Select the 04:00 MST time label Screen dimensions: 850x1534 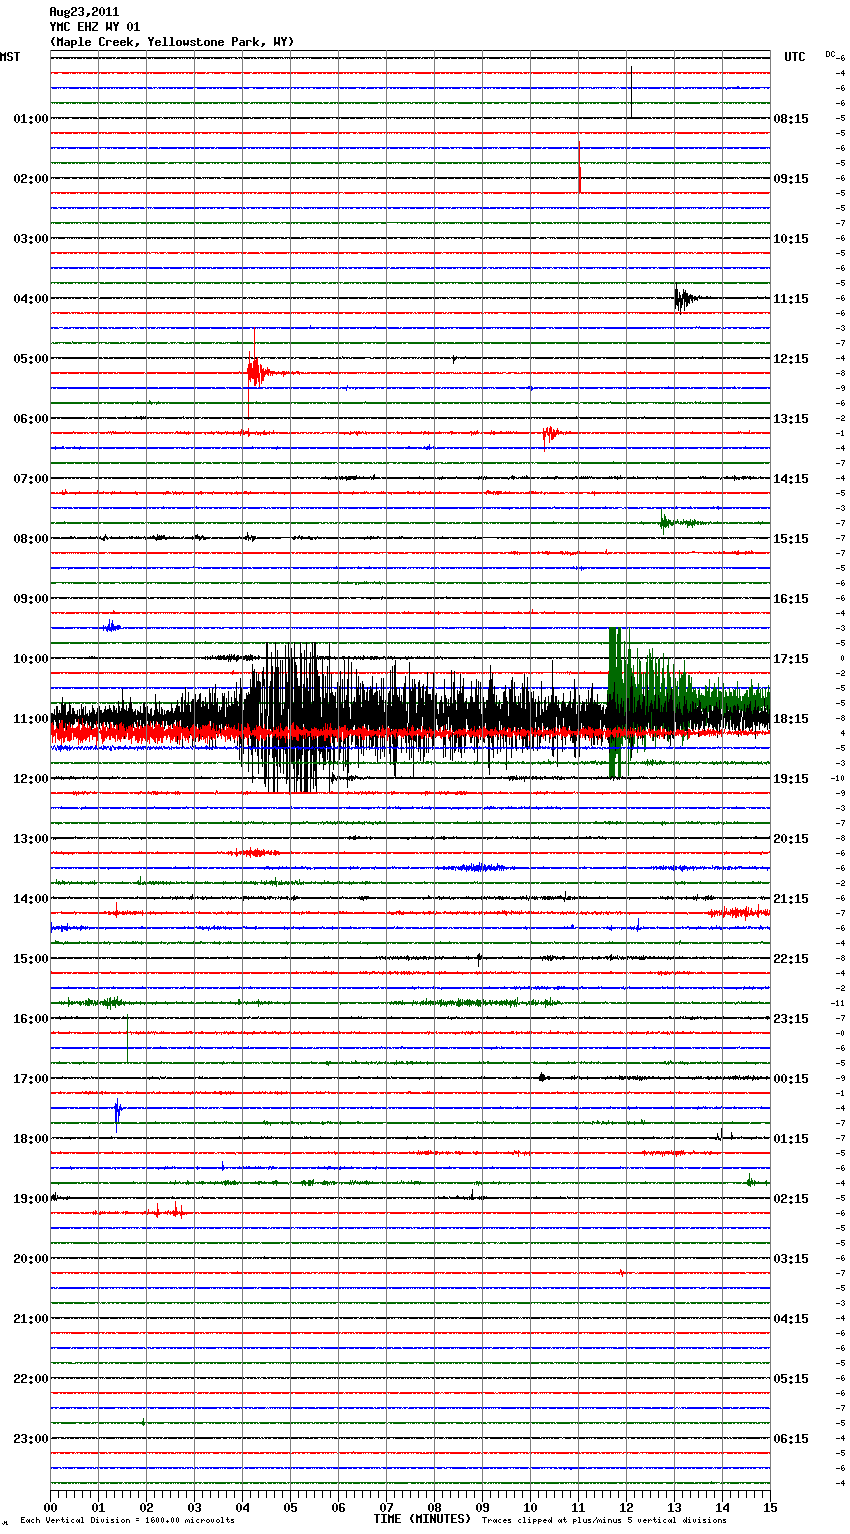pos(31,299)
